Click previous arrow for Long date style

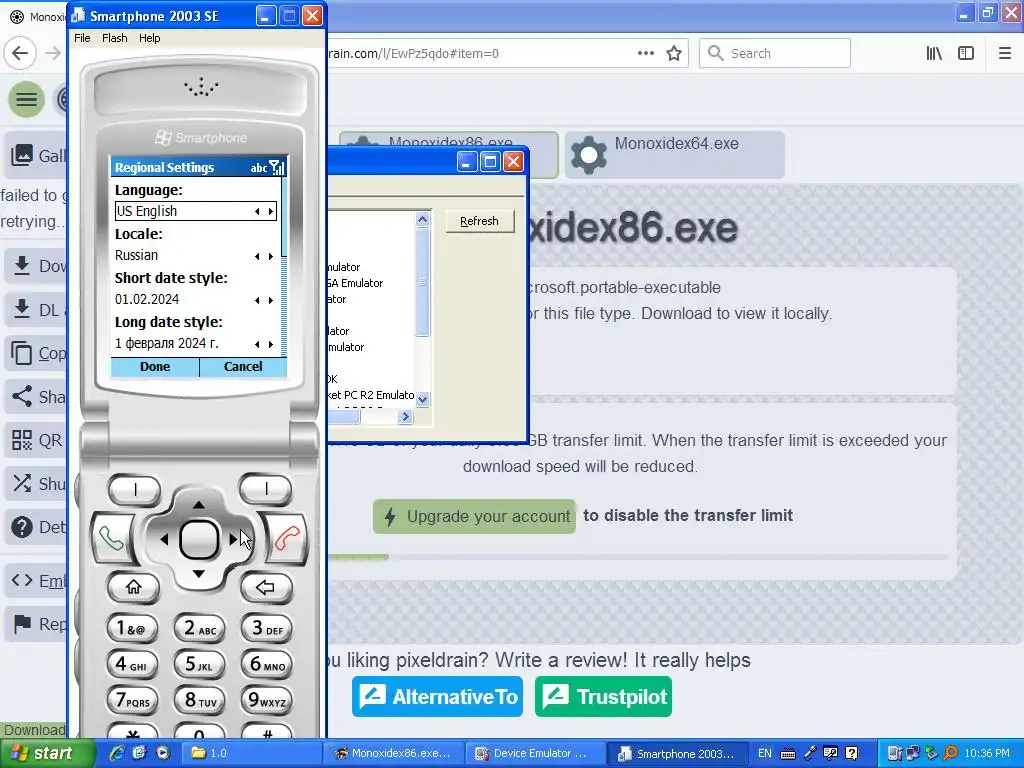point(257,344)
